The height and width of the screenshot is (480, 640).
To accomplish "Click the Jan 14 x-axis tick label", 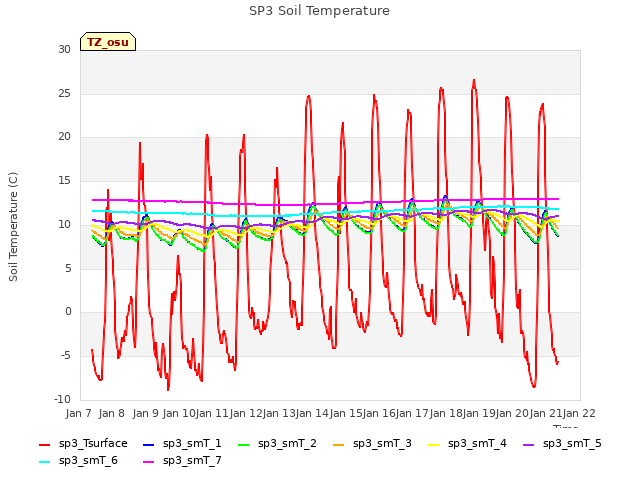I will [x=312, y=413].
